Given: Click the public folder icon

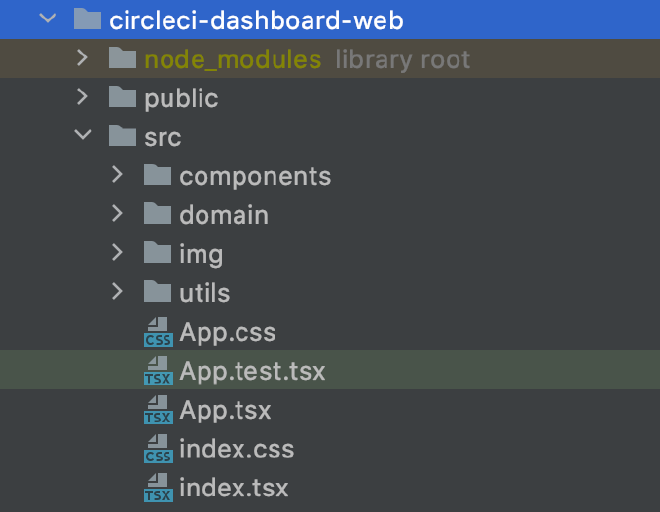Looking at the screenshot, I should 122,98.
